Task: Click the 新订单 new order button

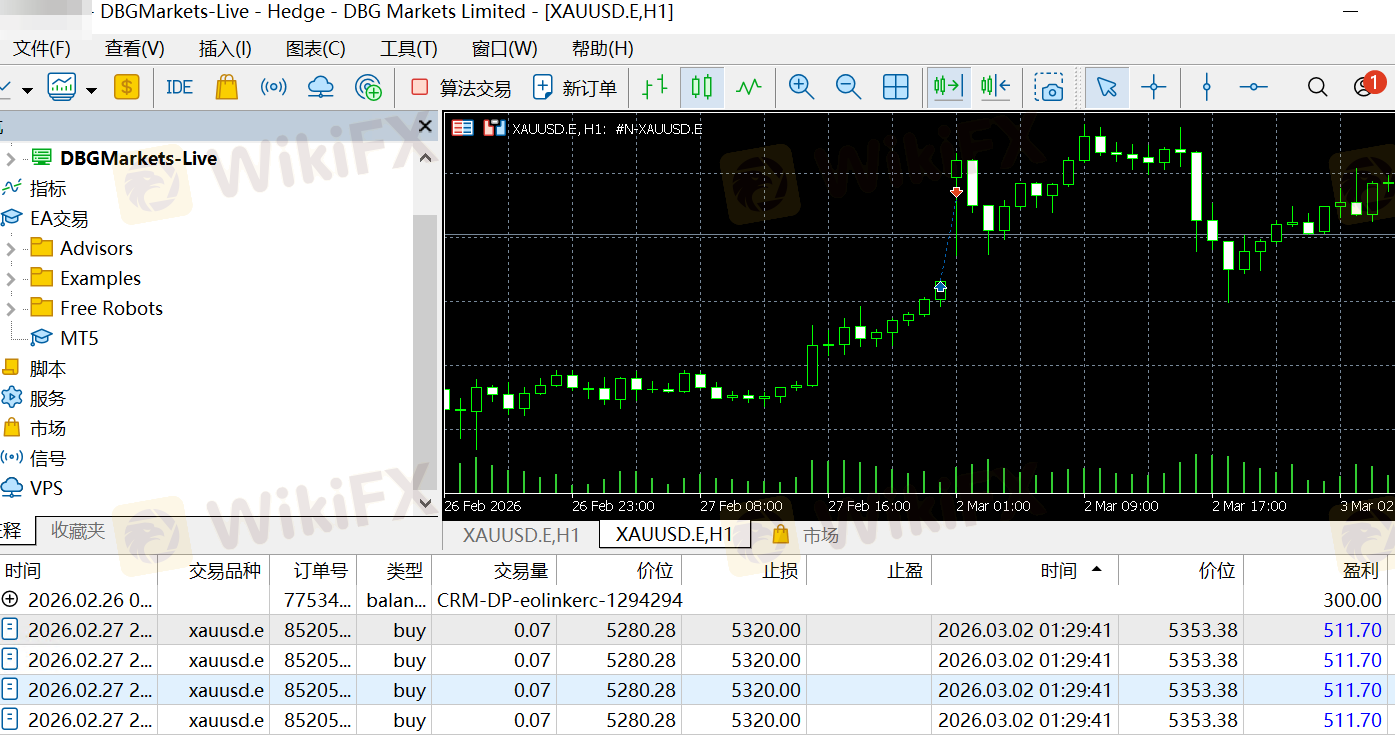Action: (x=575, y=88)
